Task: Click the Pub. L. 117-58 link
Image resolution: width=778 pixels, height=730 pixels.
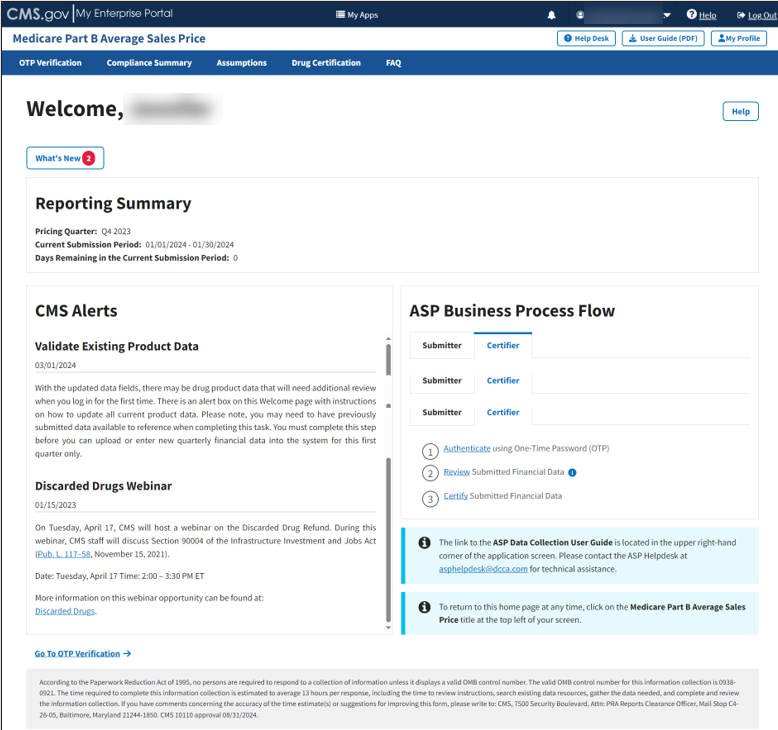Action: click(64, 554)
